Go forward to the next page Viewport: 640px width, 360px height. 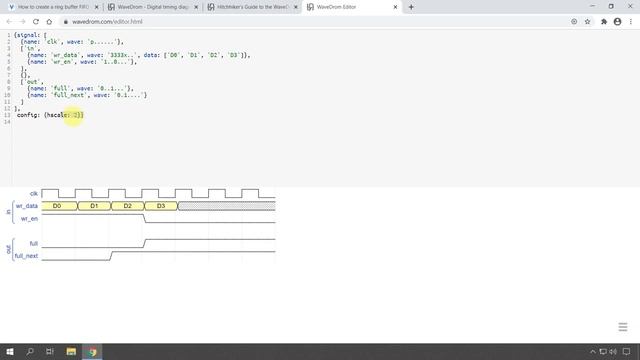coord(22,22)
